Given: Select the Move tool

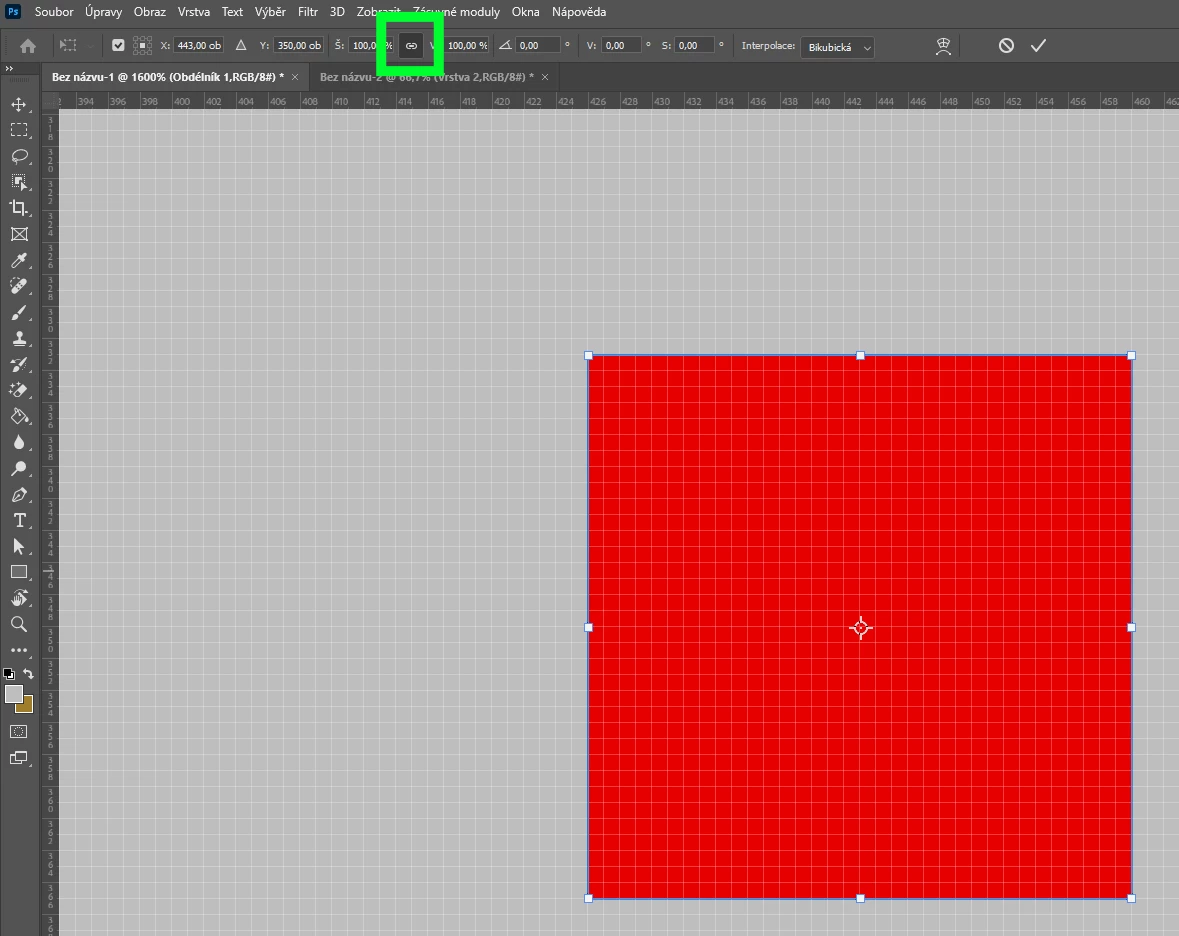Looking at the screenshot, I should point(19,105).
